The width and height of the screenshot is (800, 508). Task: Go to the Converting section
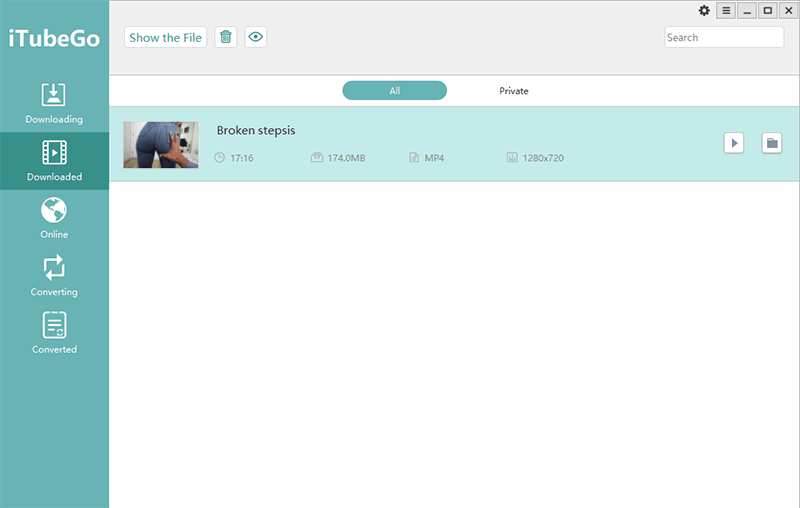coord(54,268)
